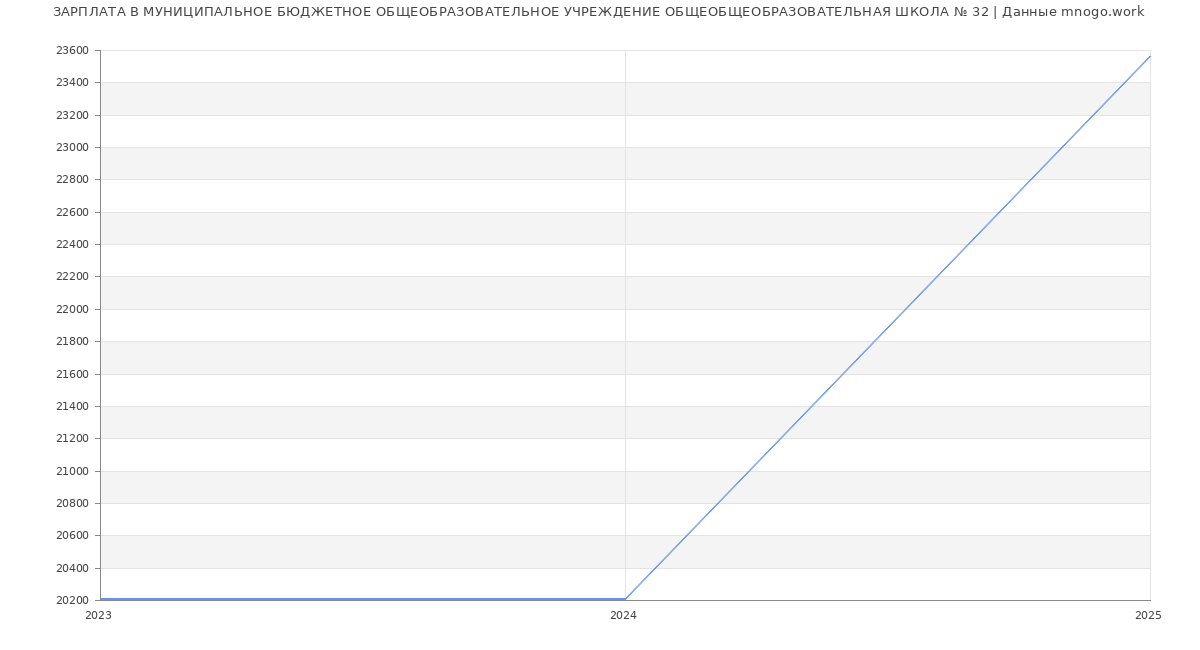
Task: Click the 23400 y-axis label
Action: pyautogui.click(x=72, y=83)
